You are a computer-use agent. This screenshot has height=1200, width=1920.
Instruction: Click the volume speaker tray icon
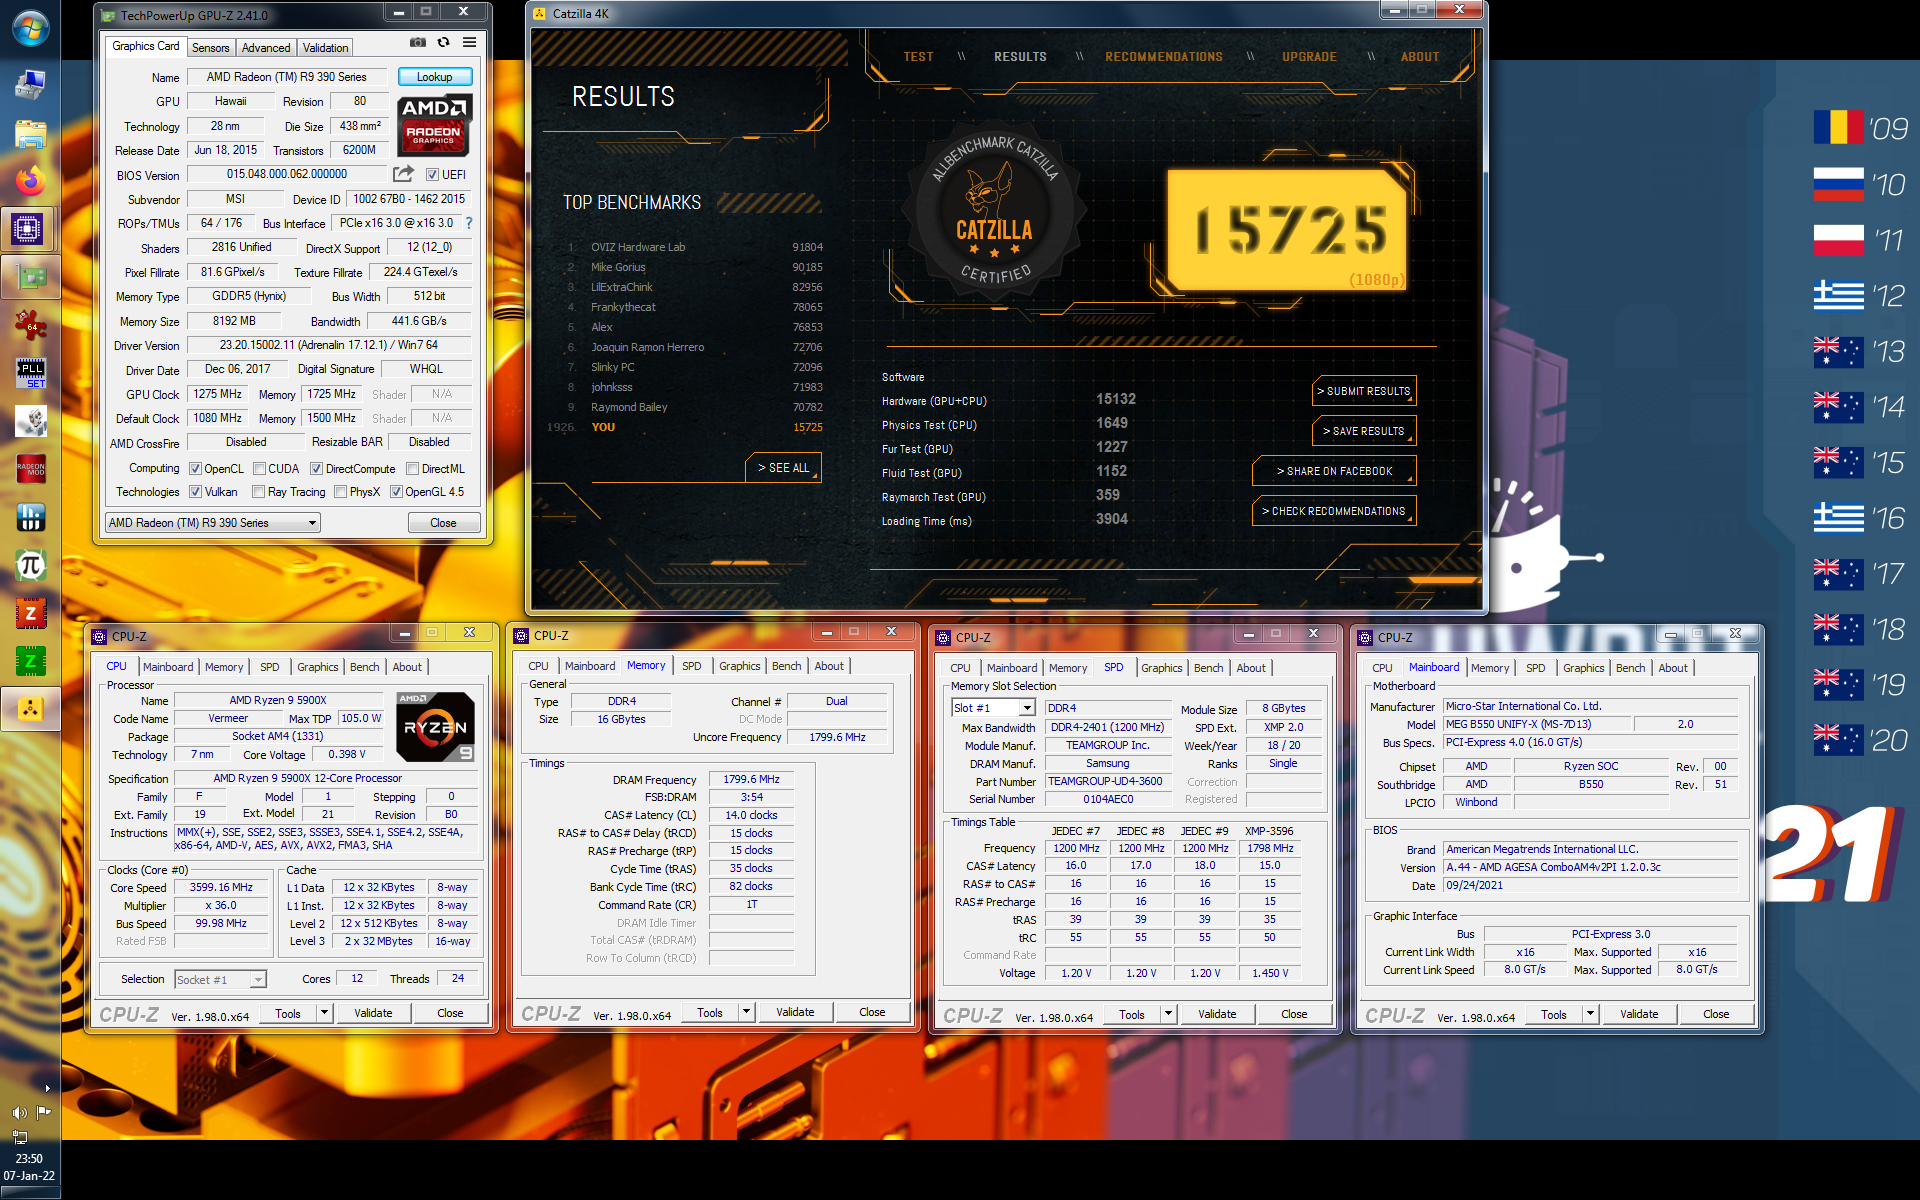click(x=19, y=1113)
